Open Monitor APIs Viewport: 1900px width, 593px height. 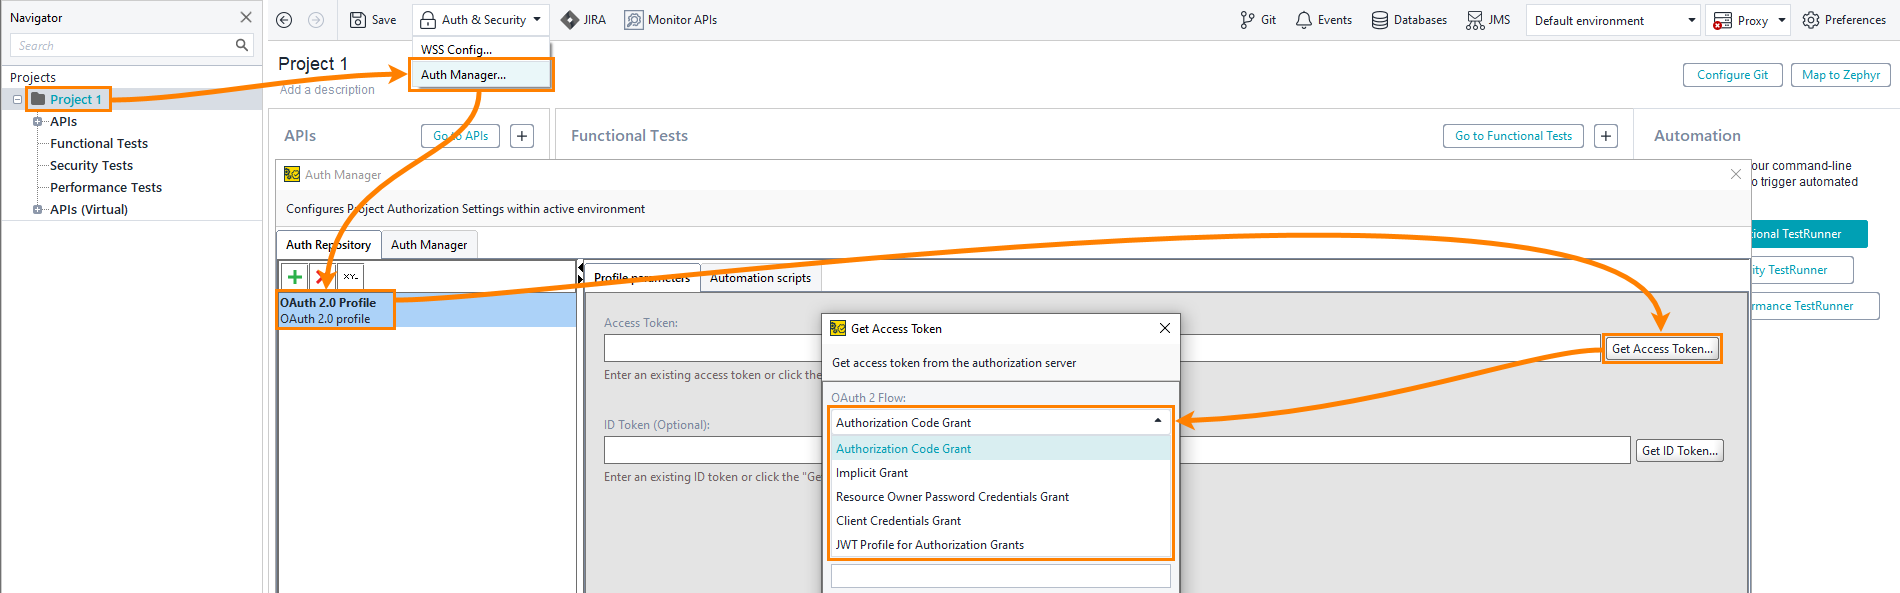(671, 20)
